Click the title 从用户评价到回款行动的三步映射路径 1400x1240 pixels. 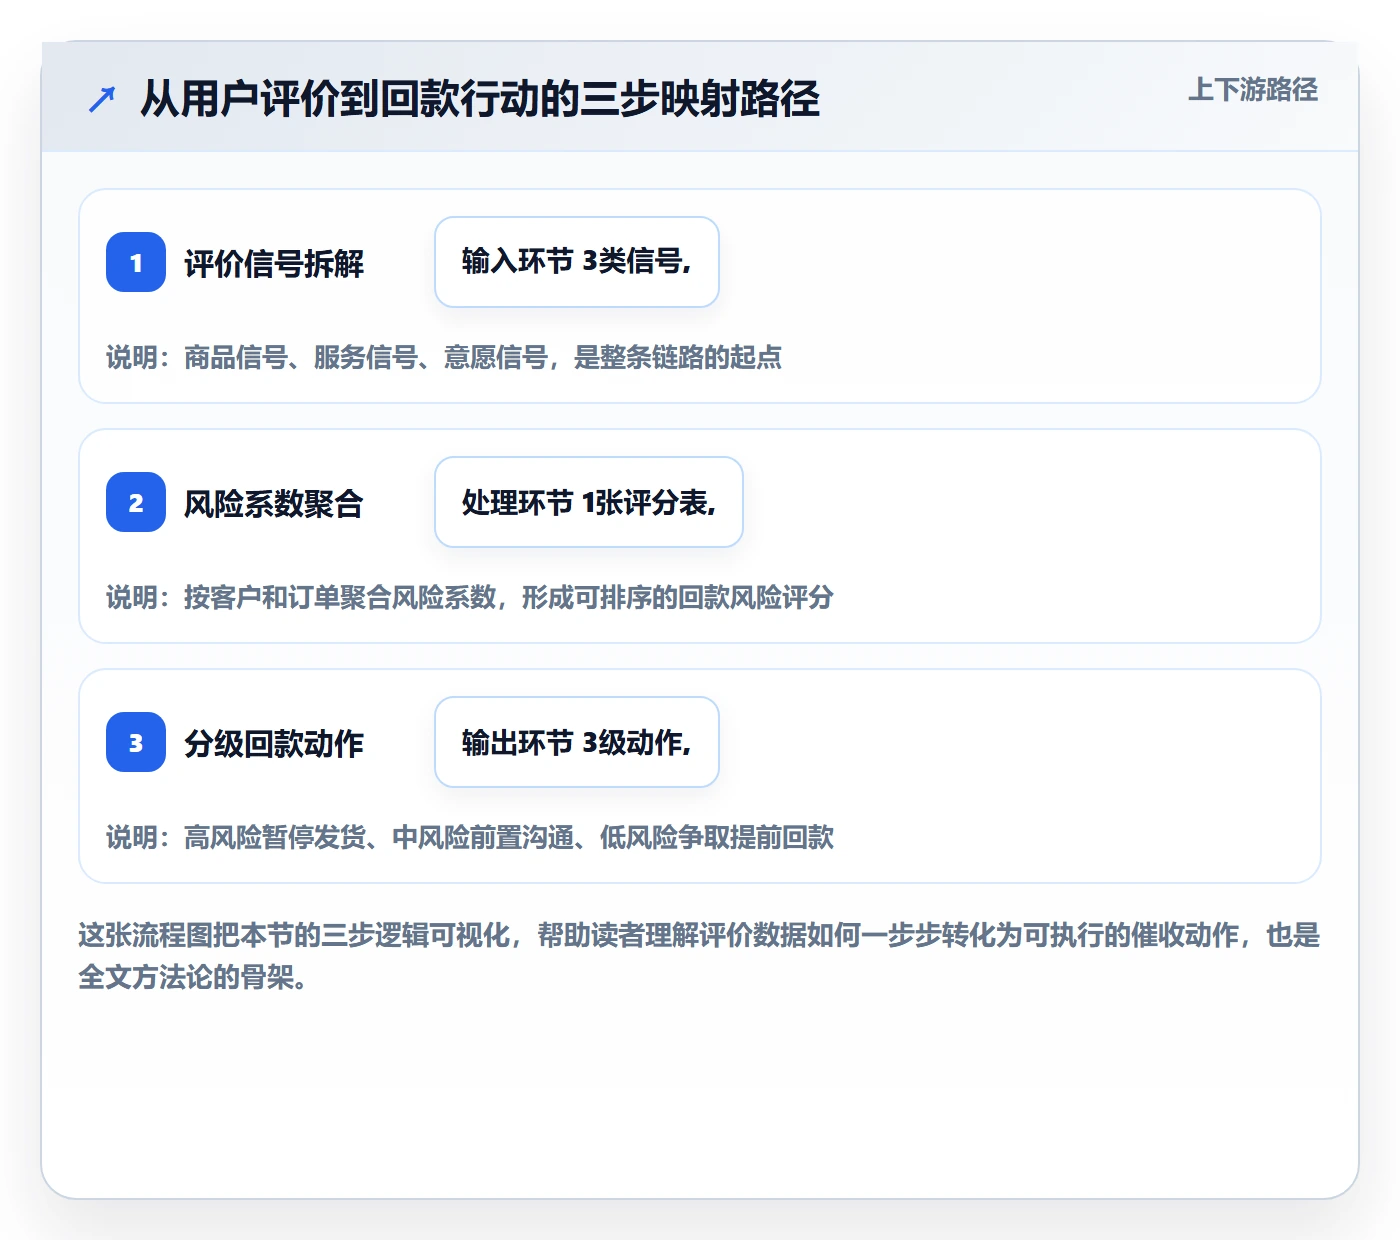click(480, 99)
